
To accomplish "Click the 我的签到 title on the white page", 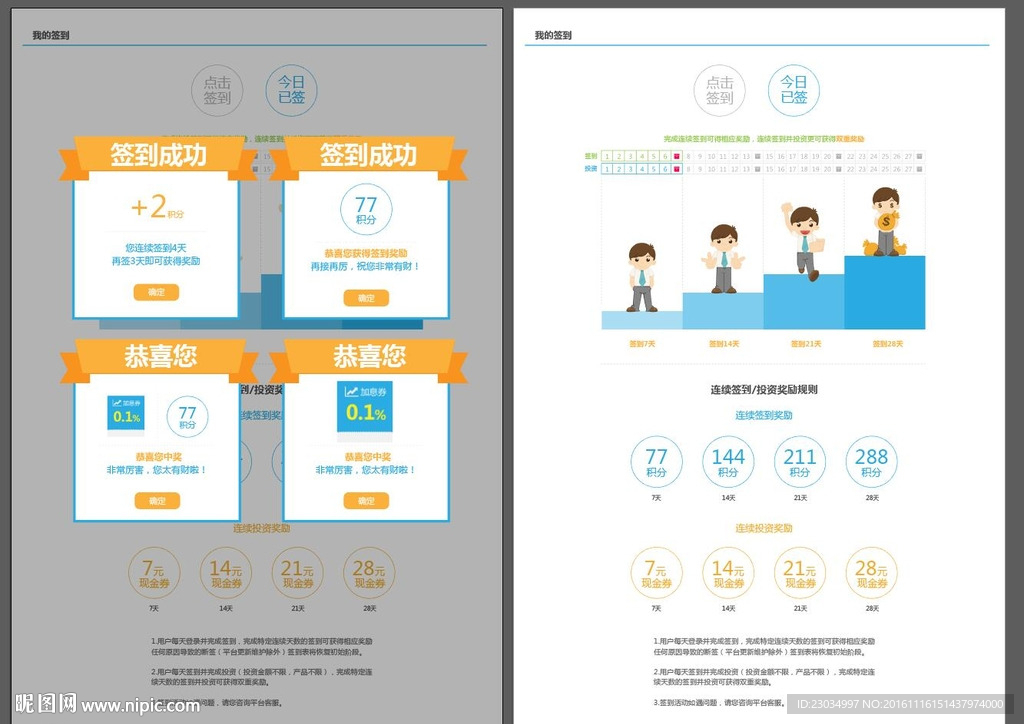I will (x=552, y=35).
